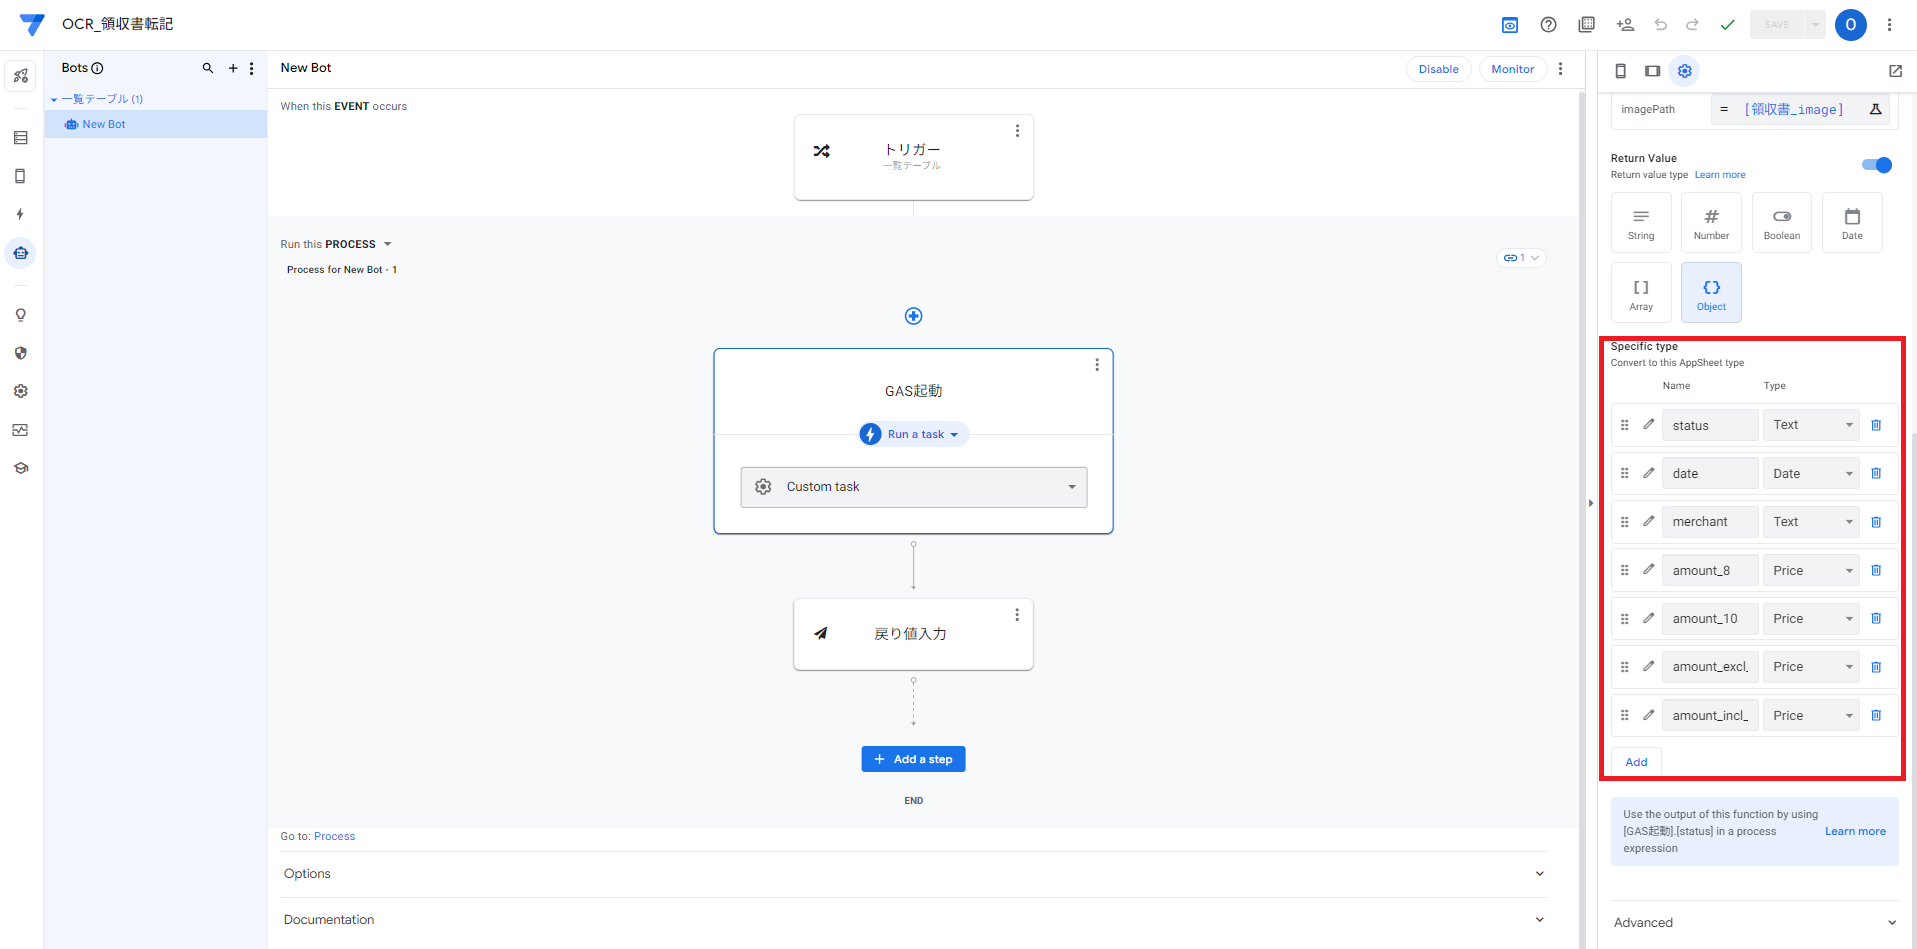The height and width of the screenshot is (949, 1917).
Task: Open the Process link
Action: tap(334, 836)
